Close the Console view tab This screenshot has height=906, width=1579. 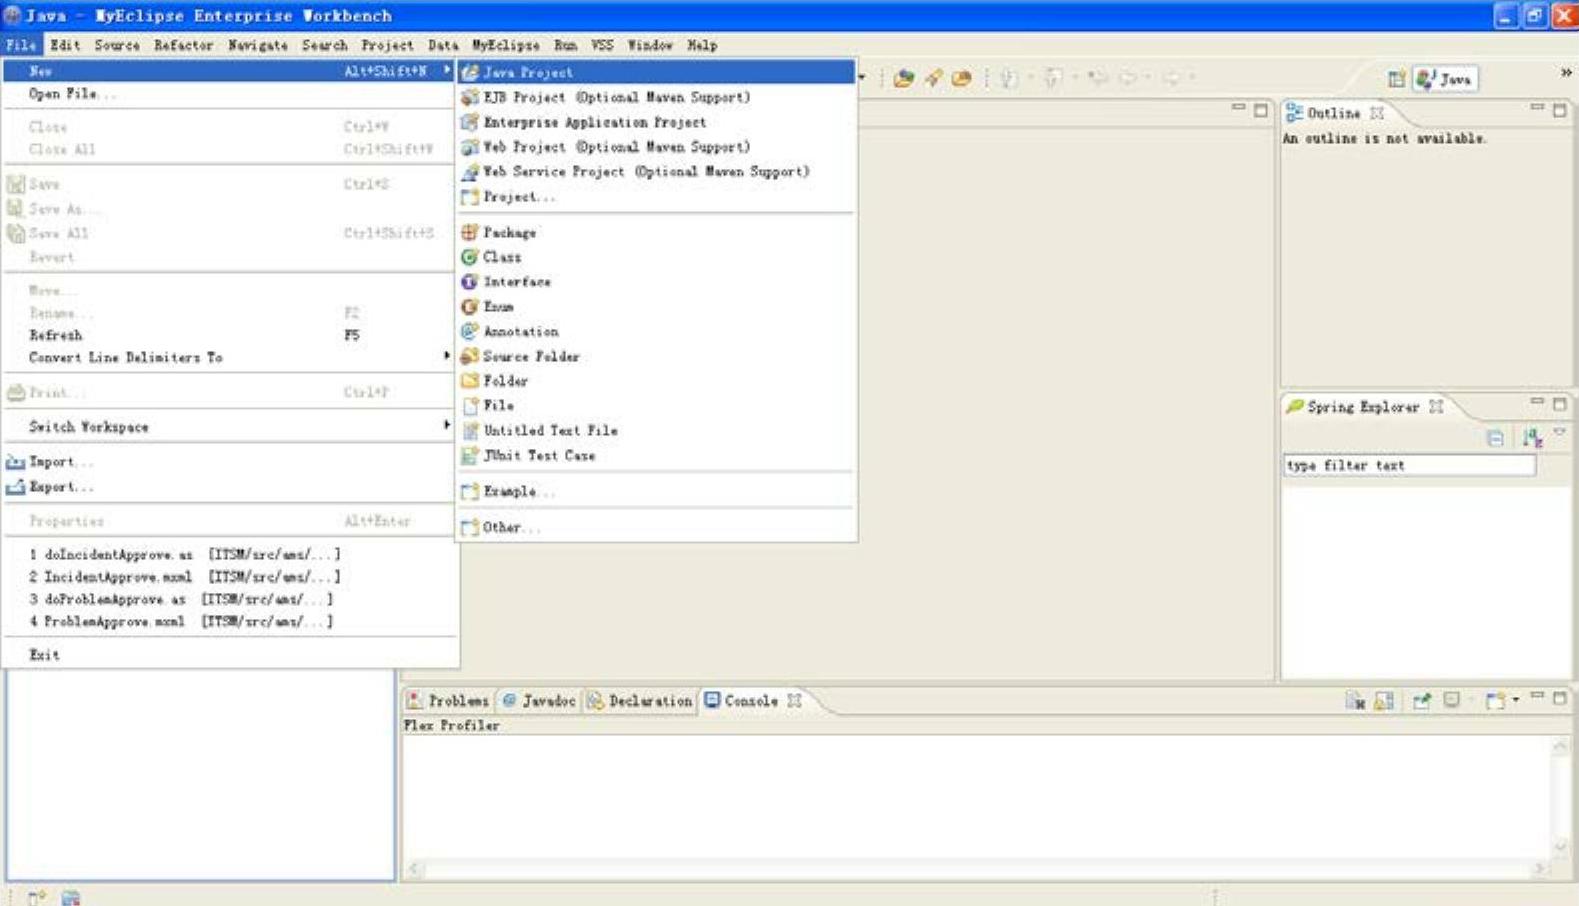click(x=794, y=701)
